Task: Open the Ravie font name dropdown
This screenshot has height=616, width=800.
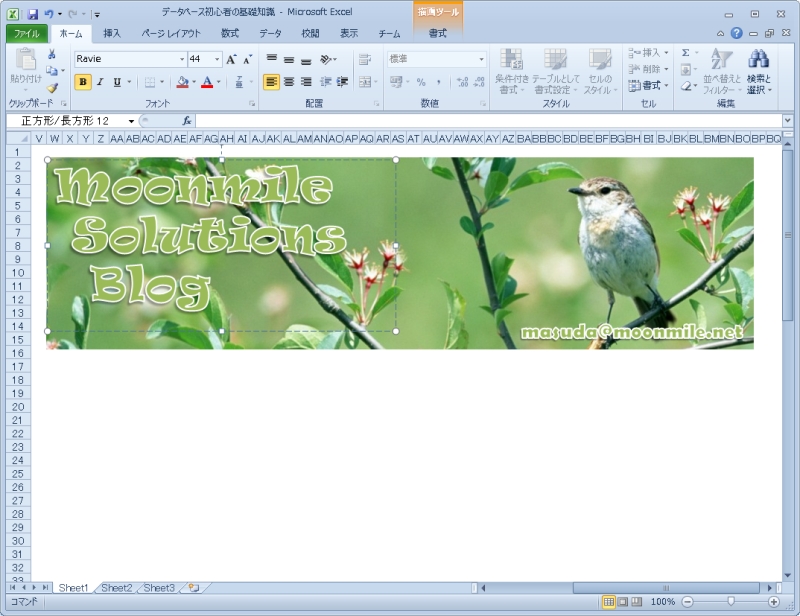Action: click(x=182, y=59)
